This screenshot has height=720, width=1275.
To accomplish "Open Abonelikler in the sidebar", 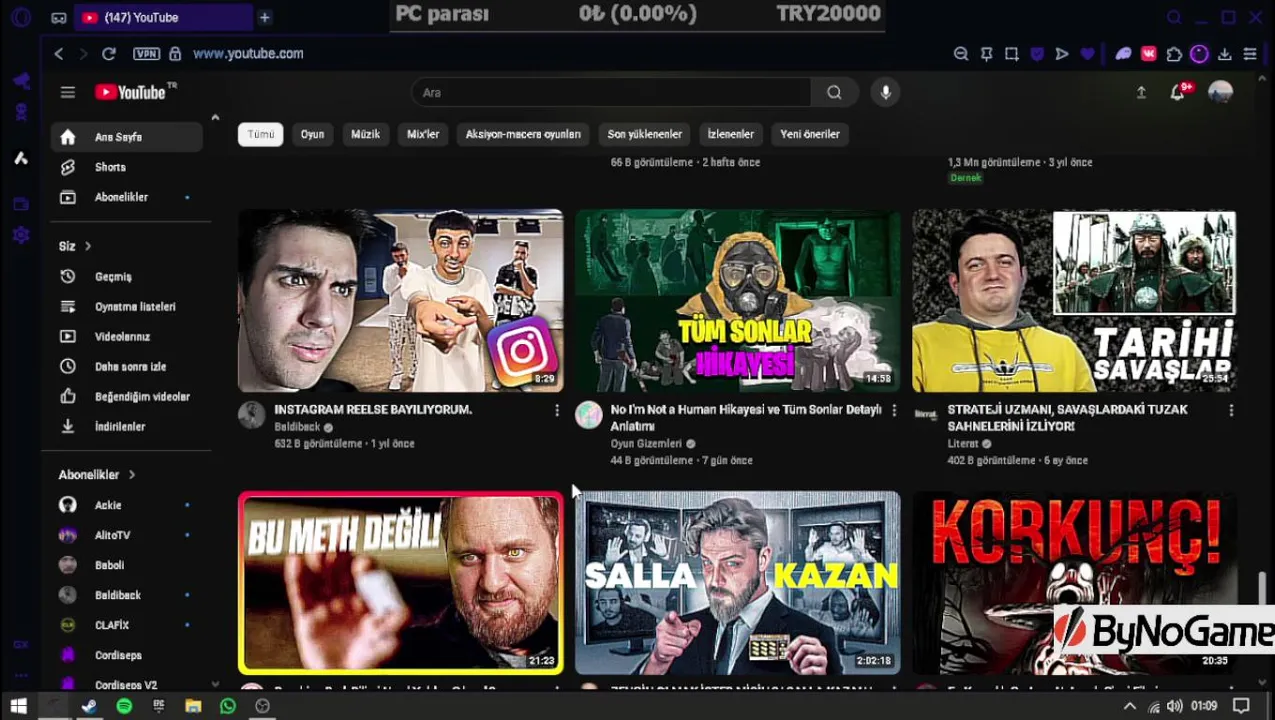I will point(127,197).
